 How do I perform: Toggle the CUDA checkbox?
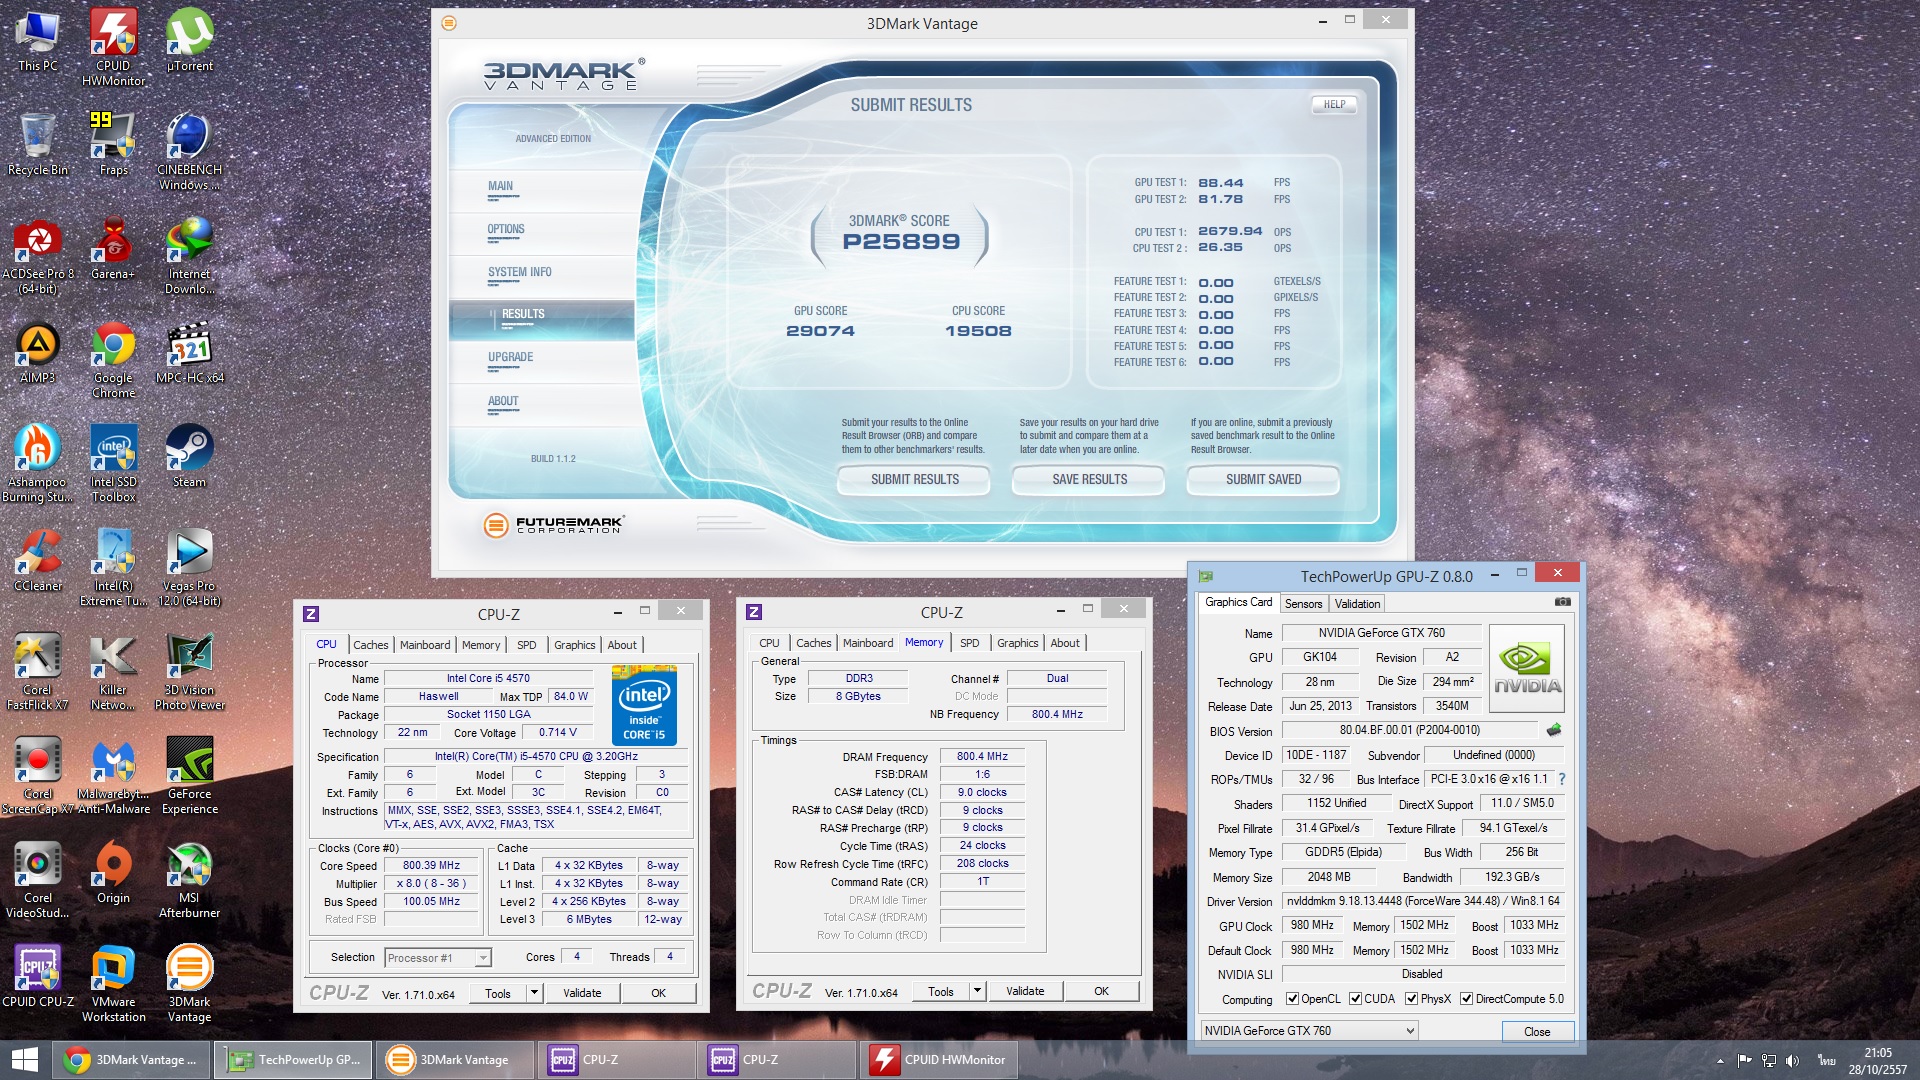point(1355,999)
